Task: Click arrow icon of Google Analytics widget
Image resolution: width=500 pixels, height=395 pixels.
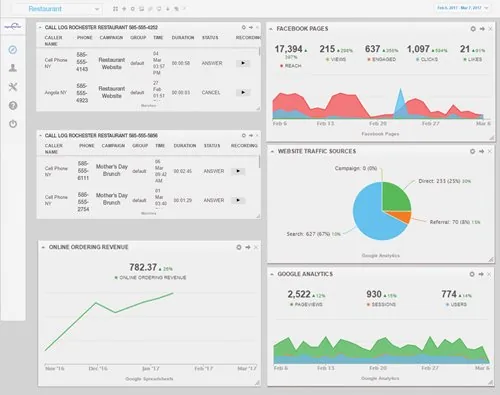Action: [481, 274]
